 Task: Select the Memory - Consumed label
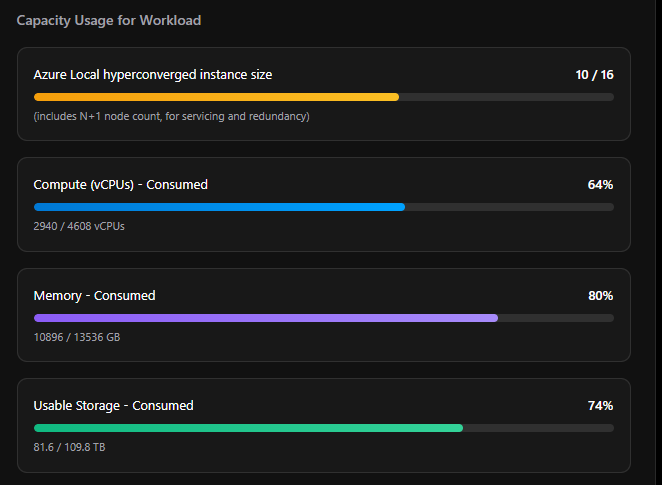[95, 296]
